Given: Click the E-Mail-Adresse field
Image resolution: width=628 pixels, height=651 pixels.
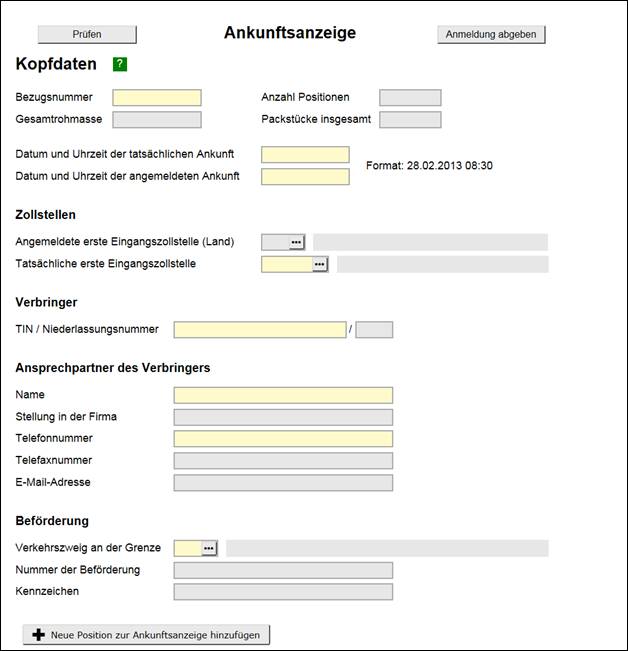Looking at the screenshot, I should point(283,483).
